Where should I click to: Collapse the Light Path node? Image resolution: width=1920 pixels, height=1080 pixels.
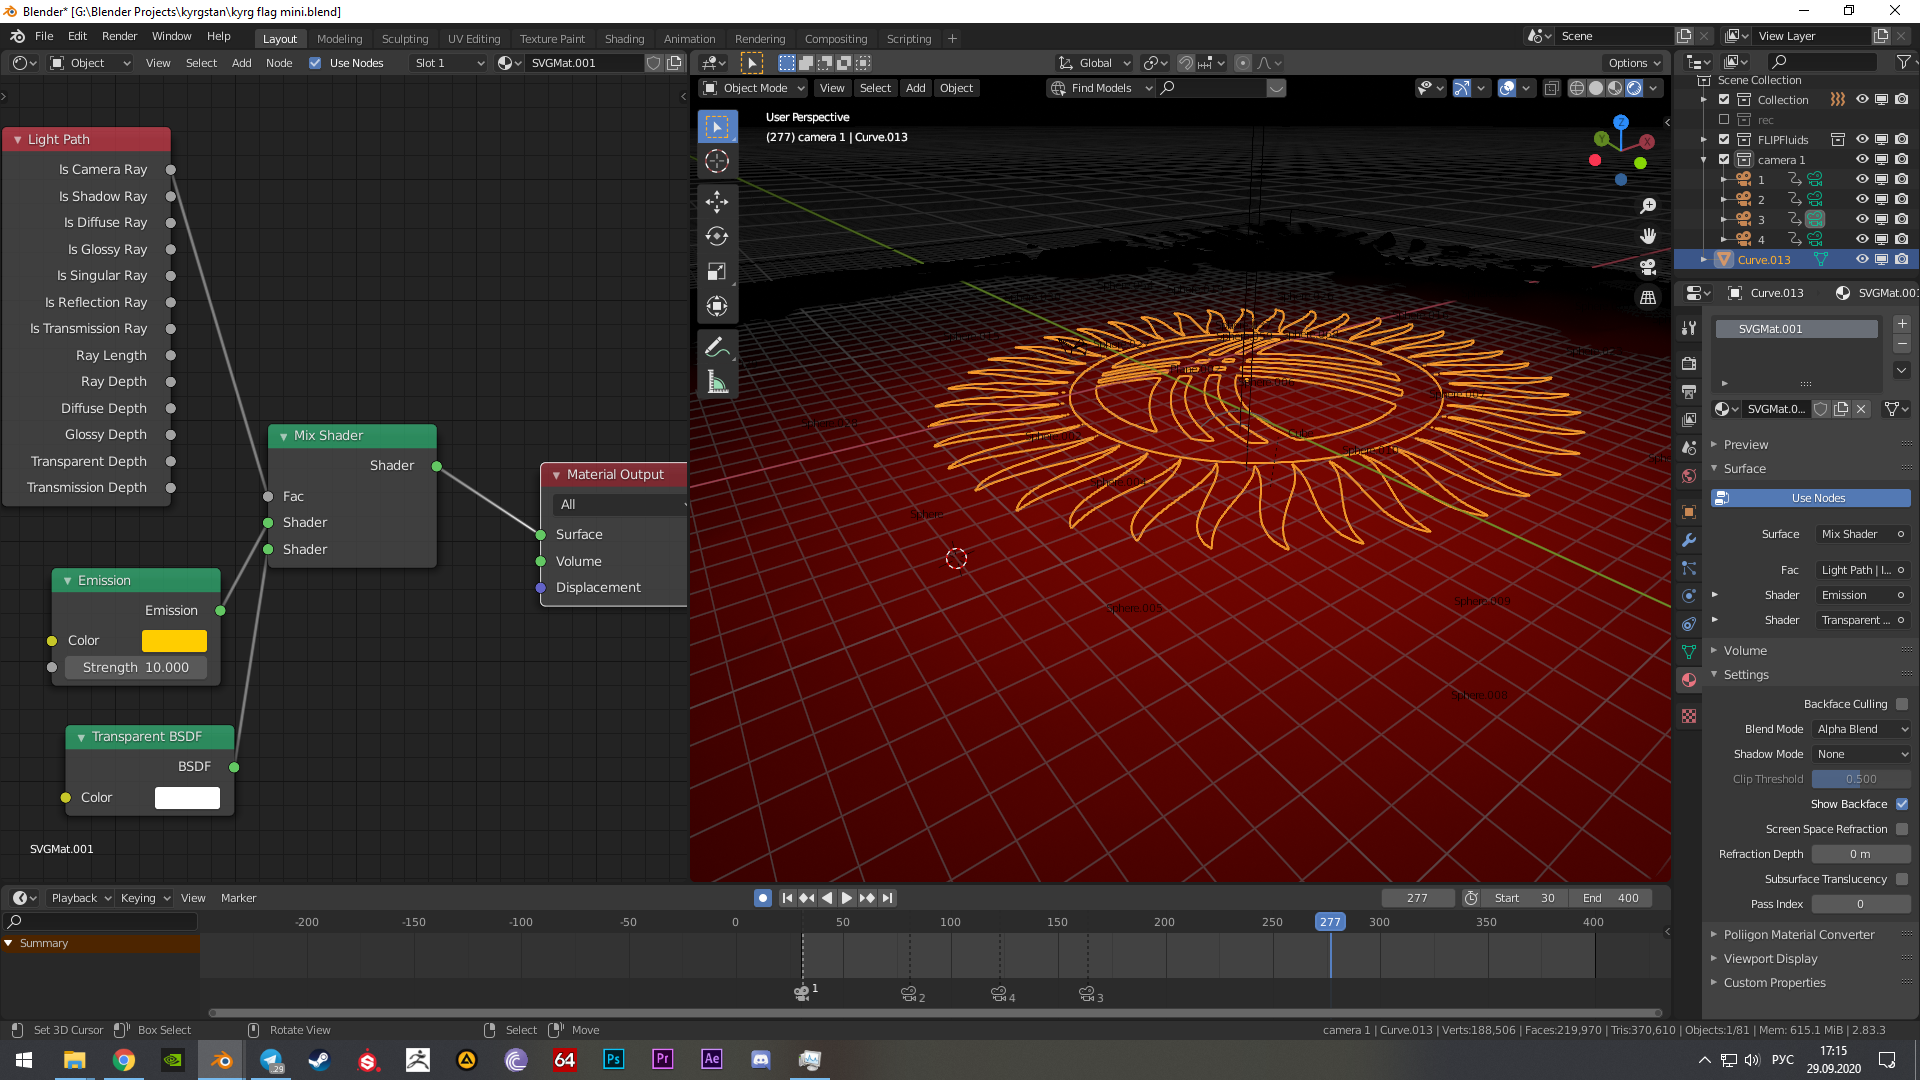(17, 140)
